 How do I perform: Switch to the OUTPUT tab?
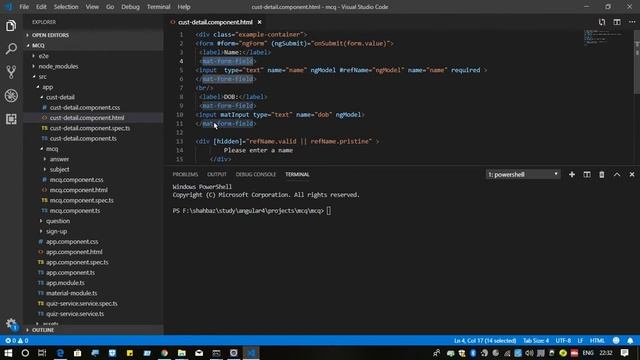[217, 174]
